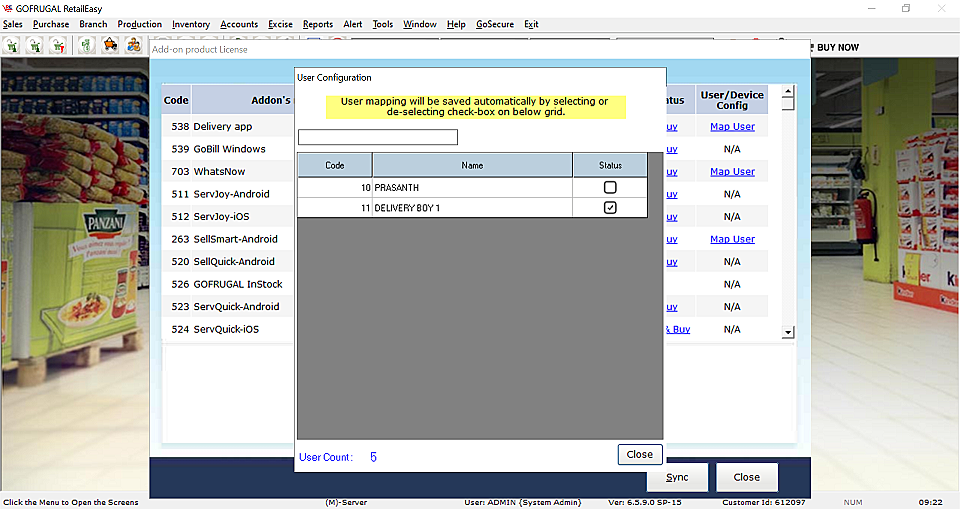Click the Code header in add-on list
The image size is (960, 509).
tap(176, 100)
